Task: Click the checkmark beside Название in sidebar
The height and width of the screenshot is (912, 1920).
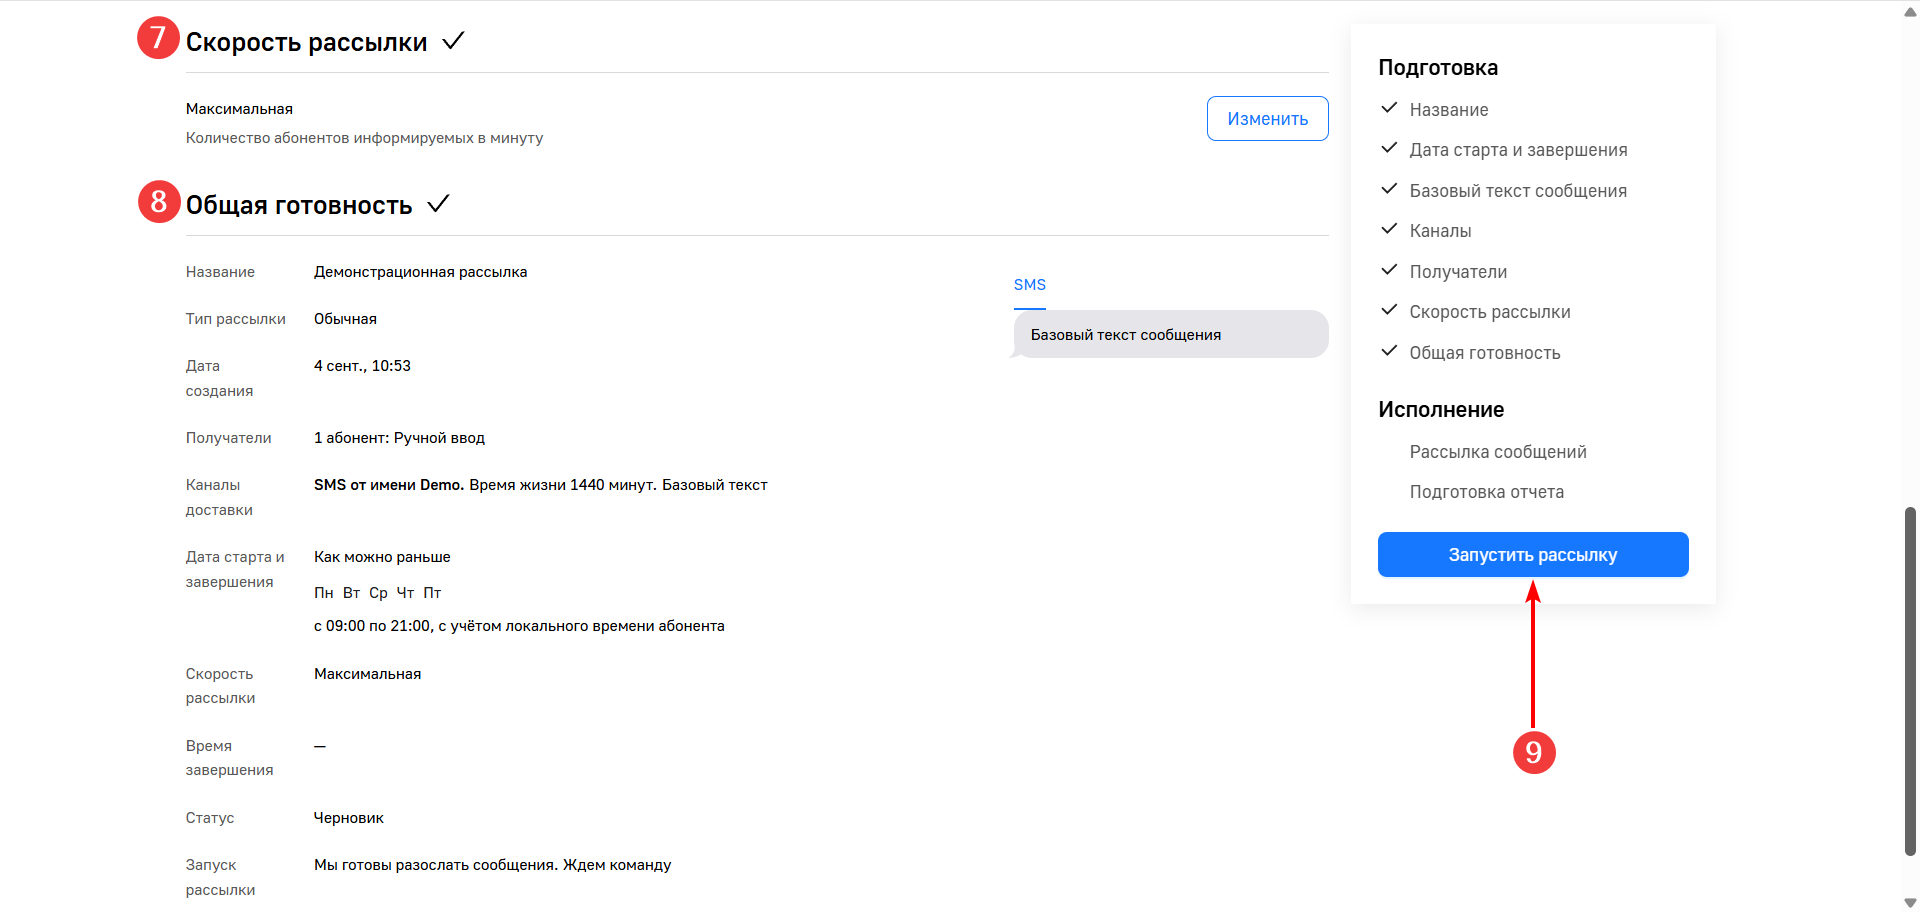Action: pos(1389,108)
